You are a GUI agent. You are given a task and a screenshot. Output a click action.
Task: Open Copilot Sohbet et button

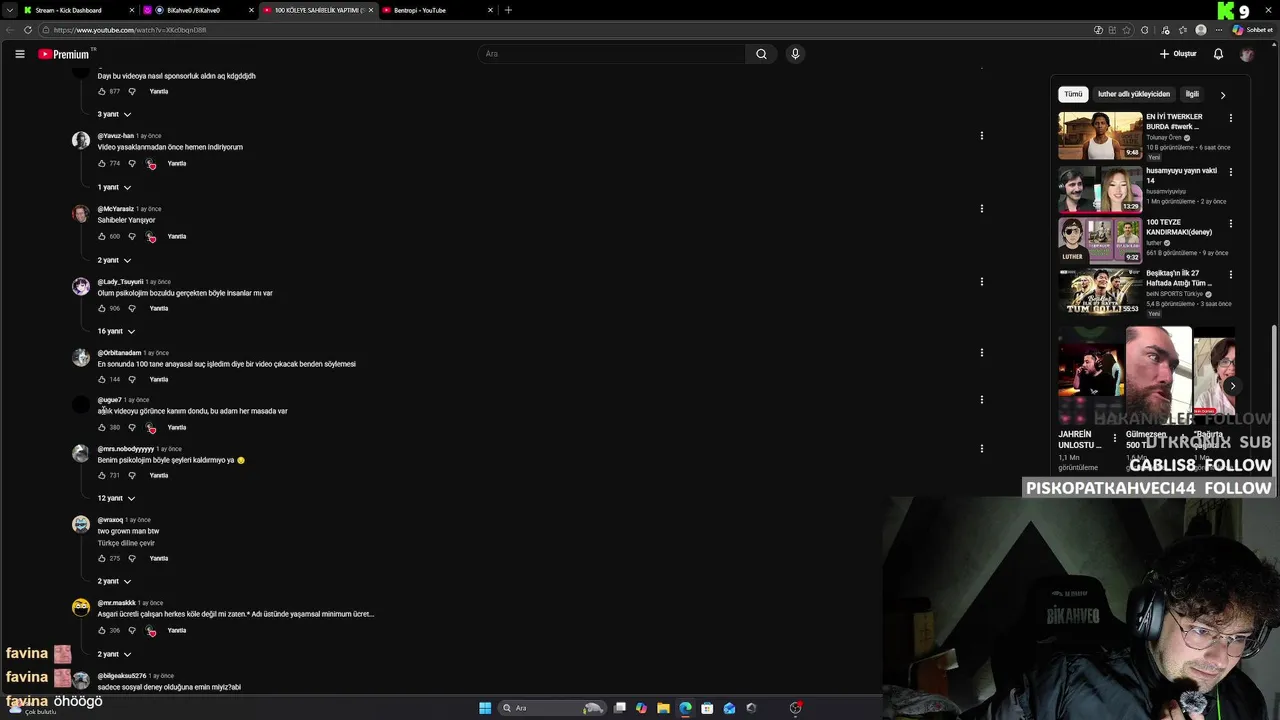tap(1251, 30)
